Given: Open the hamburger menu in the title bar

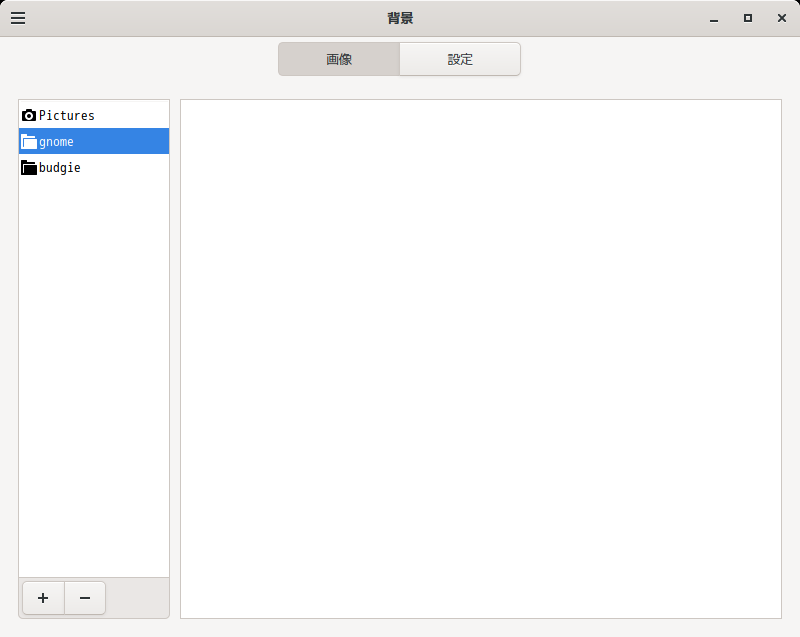Looking at the screenshot, I should click(18, 18).
